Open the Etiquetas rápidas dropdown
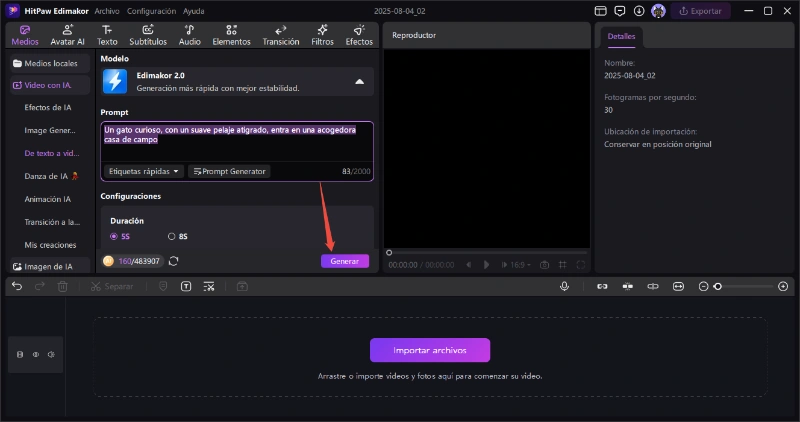800x422 pixels. (x=145, y=171)
